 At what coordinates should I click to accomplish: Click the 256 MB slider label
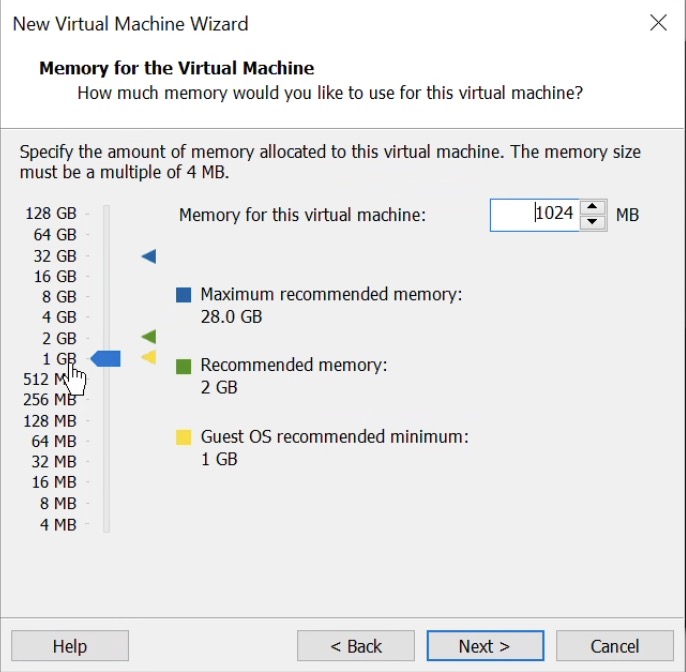coord(50,400)
